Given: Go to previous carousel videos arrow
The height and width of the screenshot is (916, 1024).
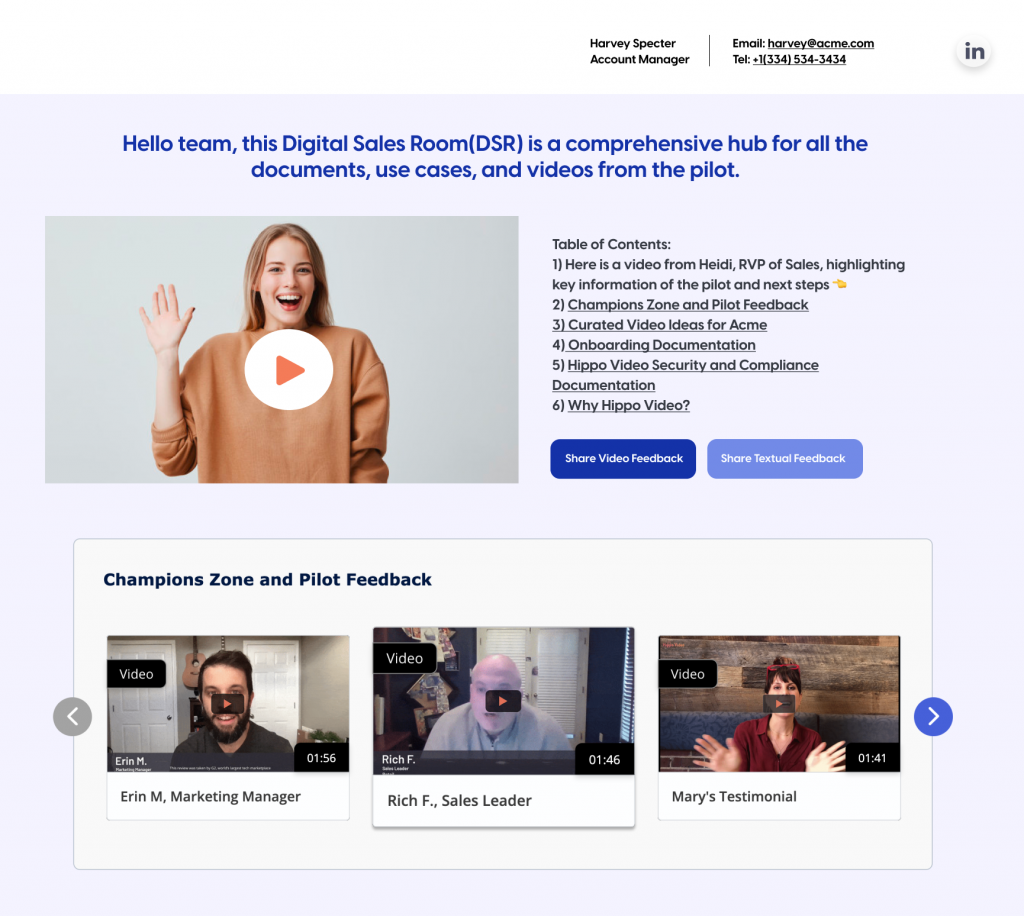Looking at the screenshot, I should [72, 716].
